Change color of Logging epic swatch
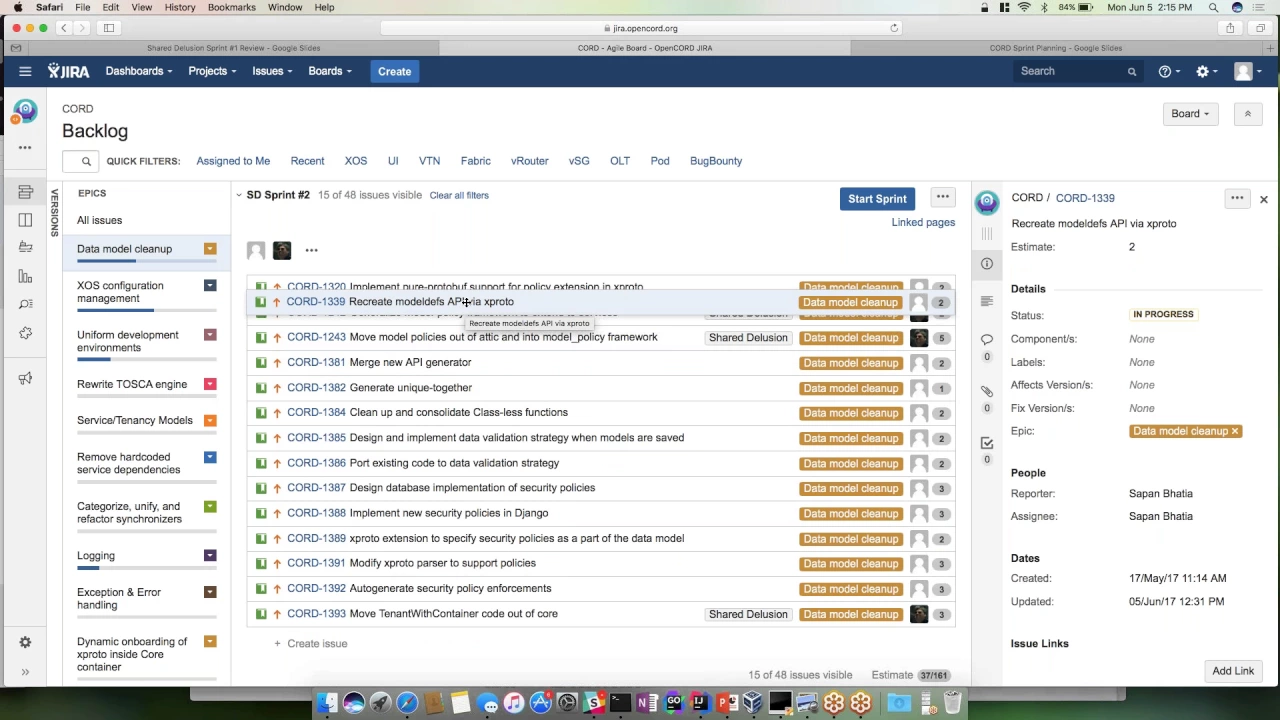Viewport: 1280px width, 720px height. point(210,555)
